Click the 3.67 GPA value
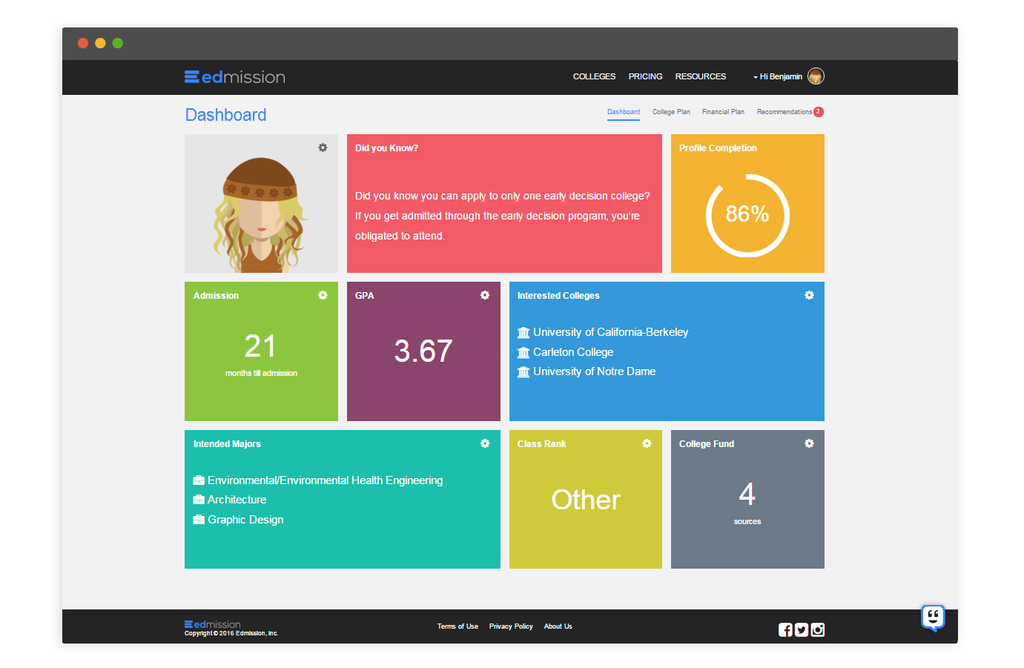Viewport: 1024px width, 668px height. click(x=423, y=351)
